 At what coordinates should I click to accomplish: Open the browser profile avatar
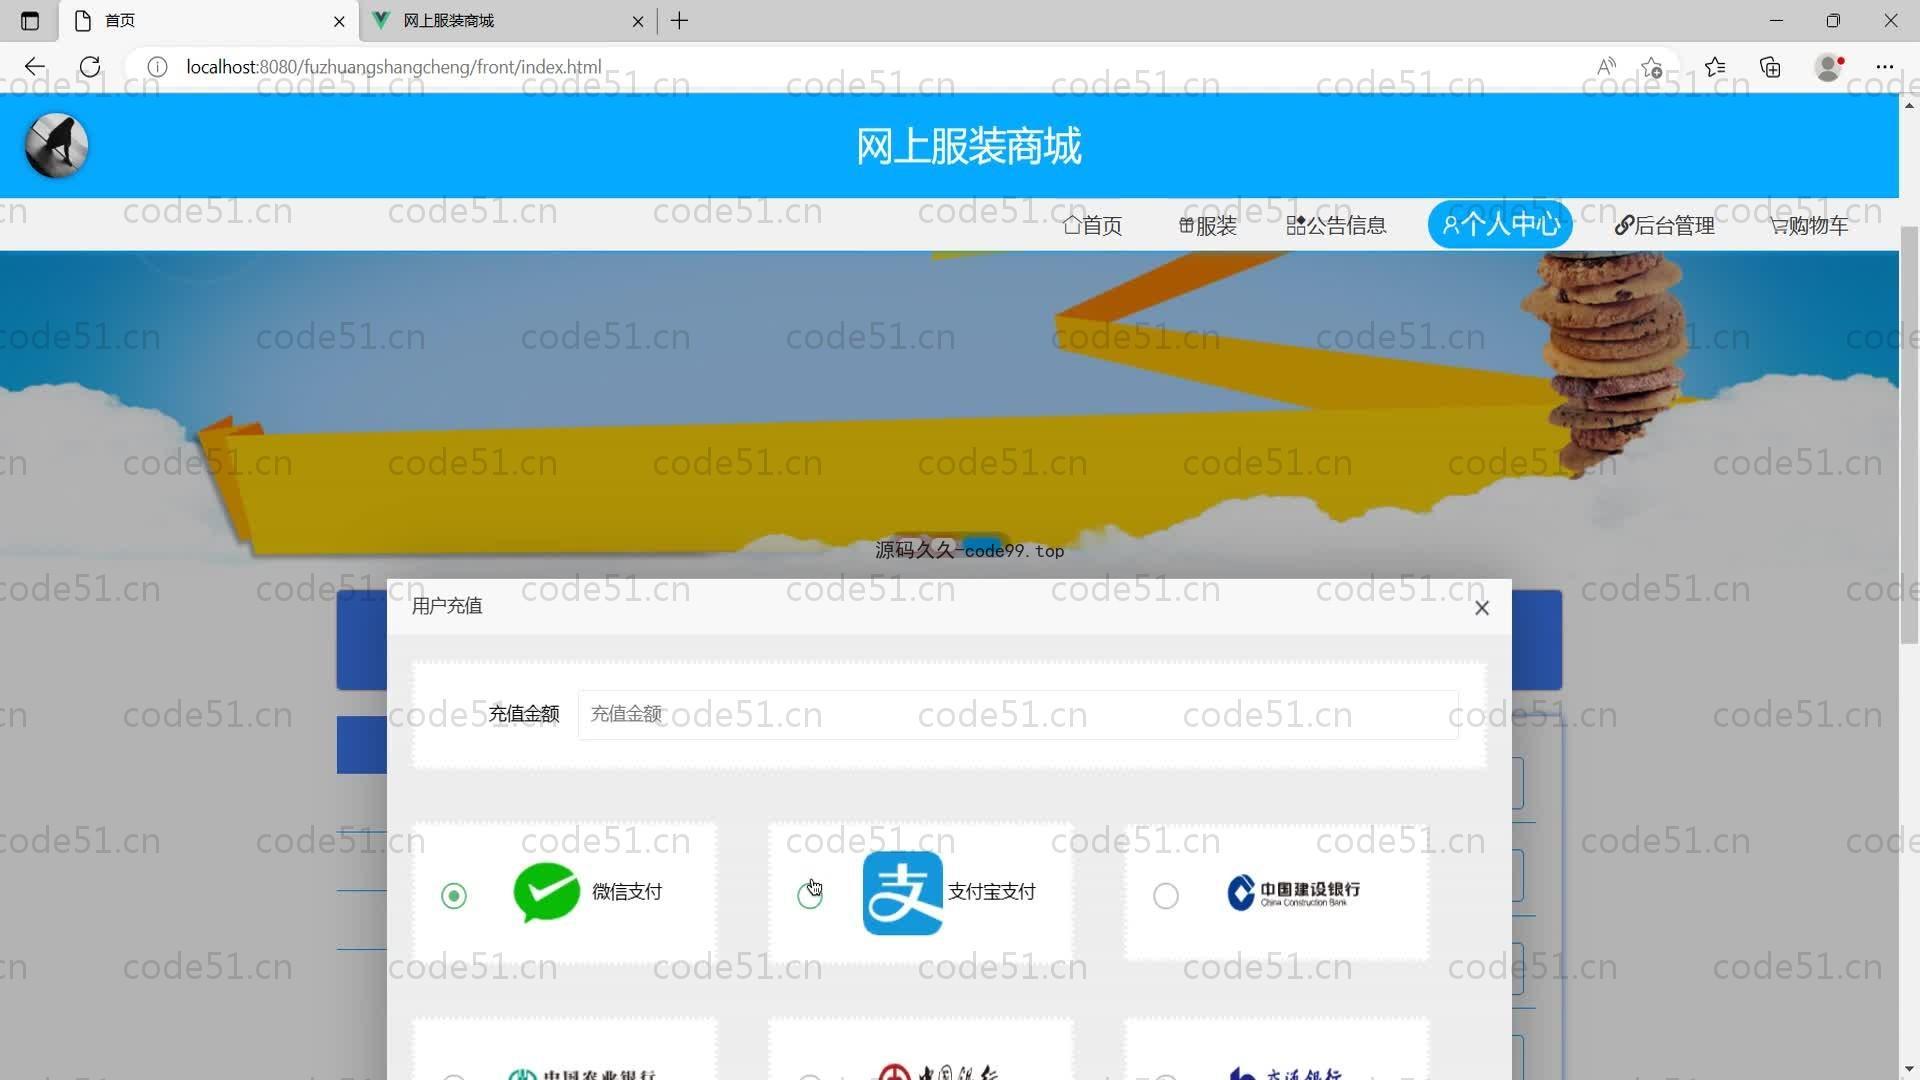[1829, 67]
